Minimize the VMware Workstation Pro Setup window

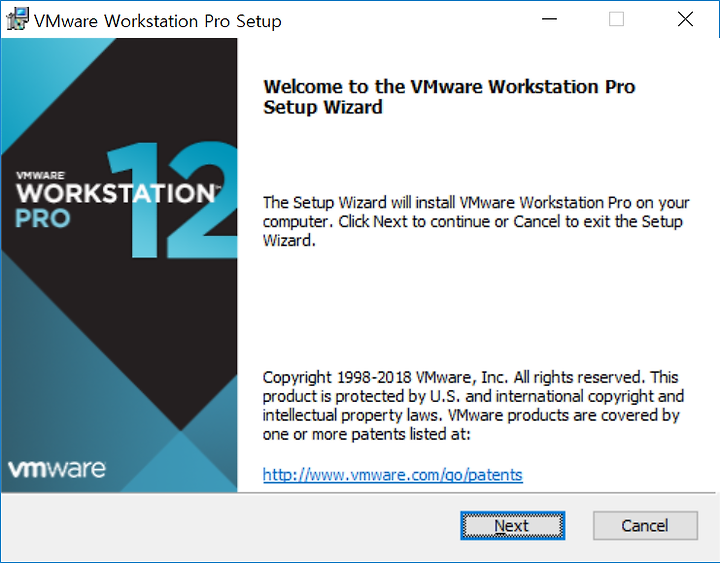549,19
